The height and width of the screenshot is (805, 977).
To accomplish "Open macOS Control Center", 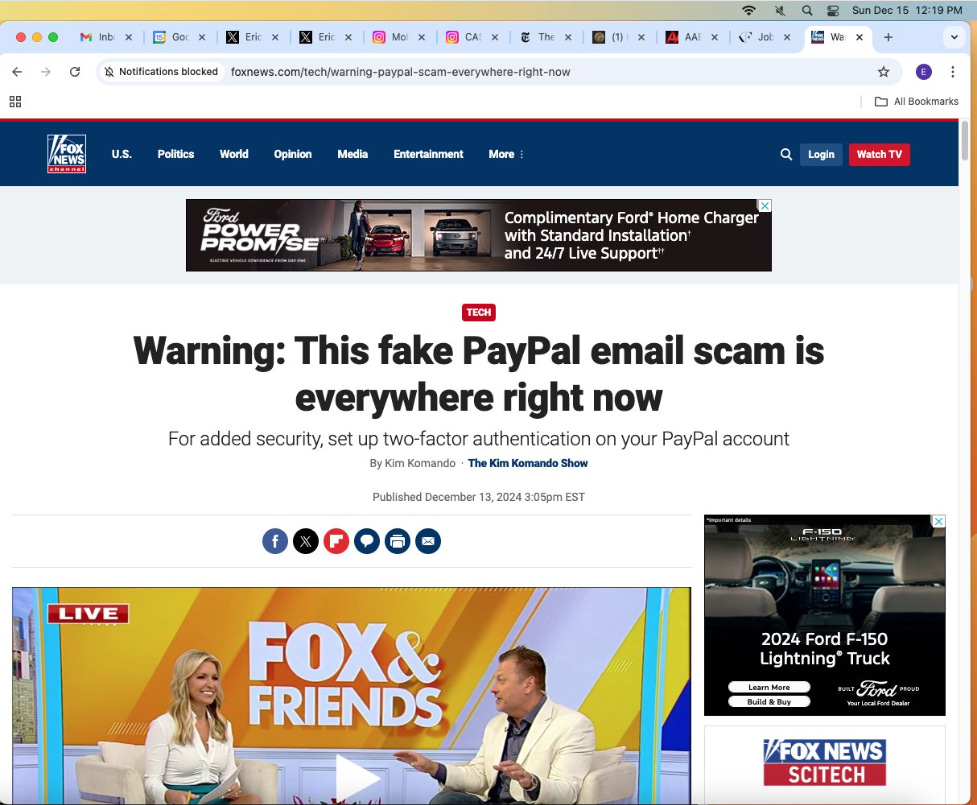I will coord(833,10).
